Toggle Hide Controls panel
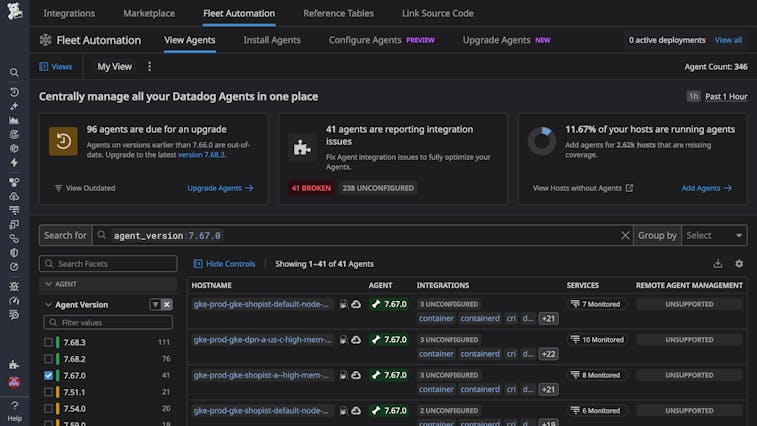The height and width of the screenshot is (426, 757). point(224,264)
